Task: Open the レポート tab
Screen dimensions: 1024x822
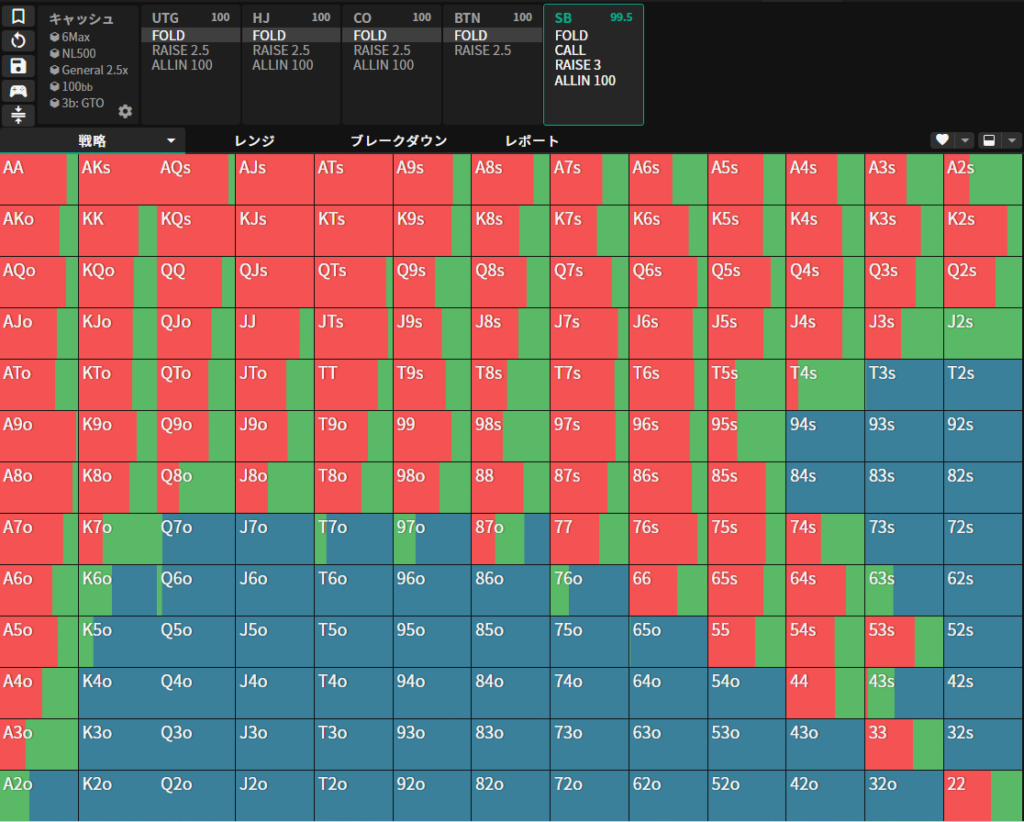Action: [532, 141]
